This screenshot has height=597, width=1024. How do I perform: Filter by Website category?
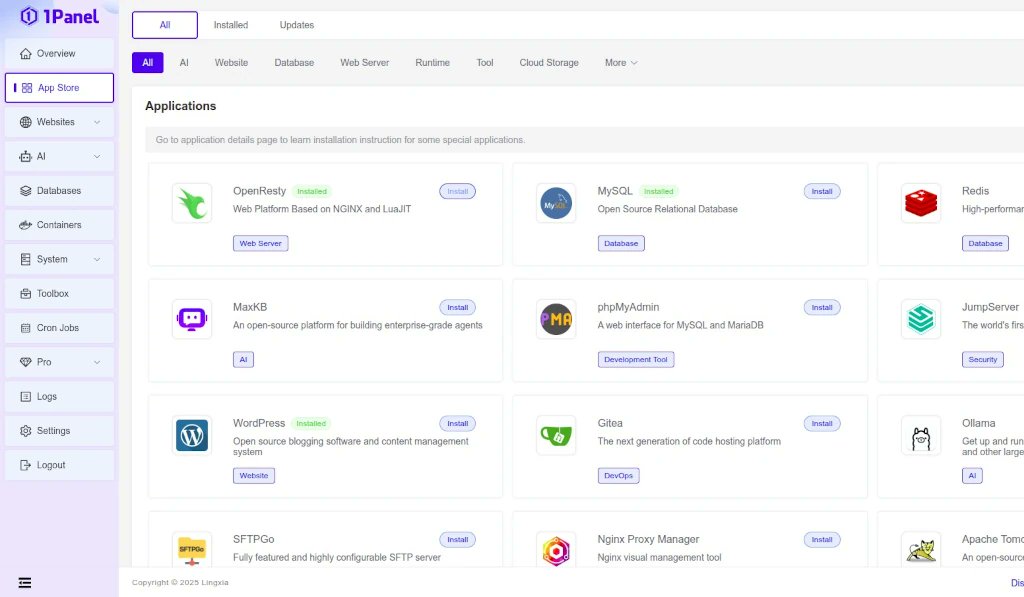tap(231, 63)
